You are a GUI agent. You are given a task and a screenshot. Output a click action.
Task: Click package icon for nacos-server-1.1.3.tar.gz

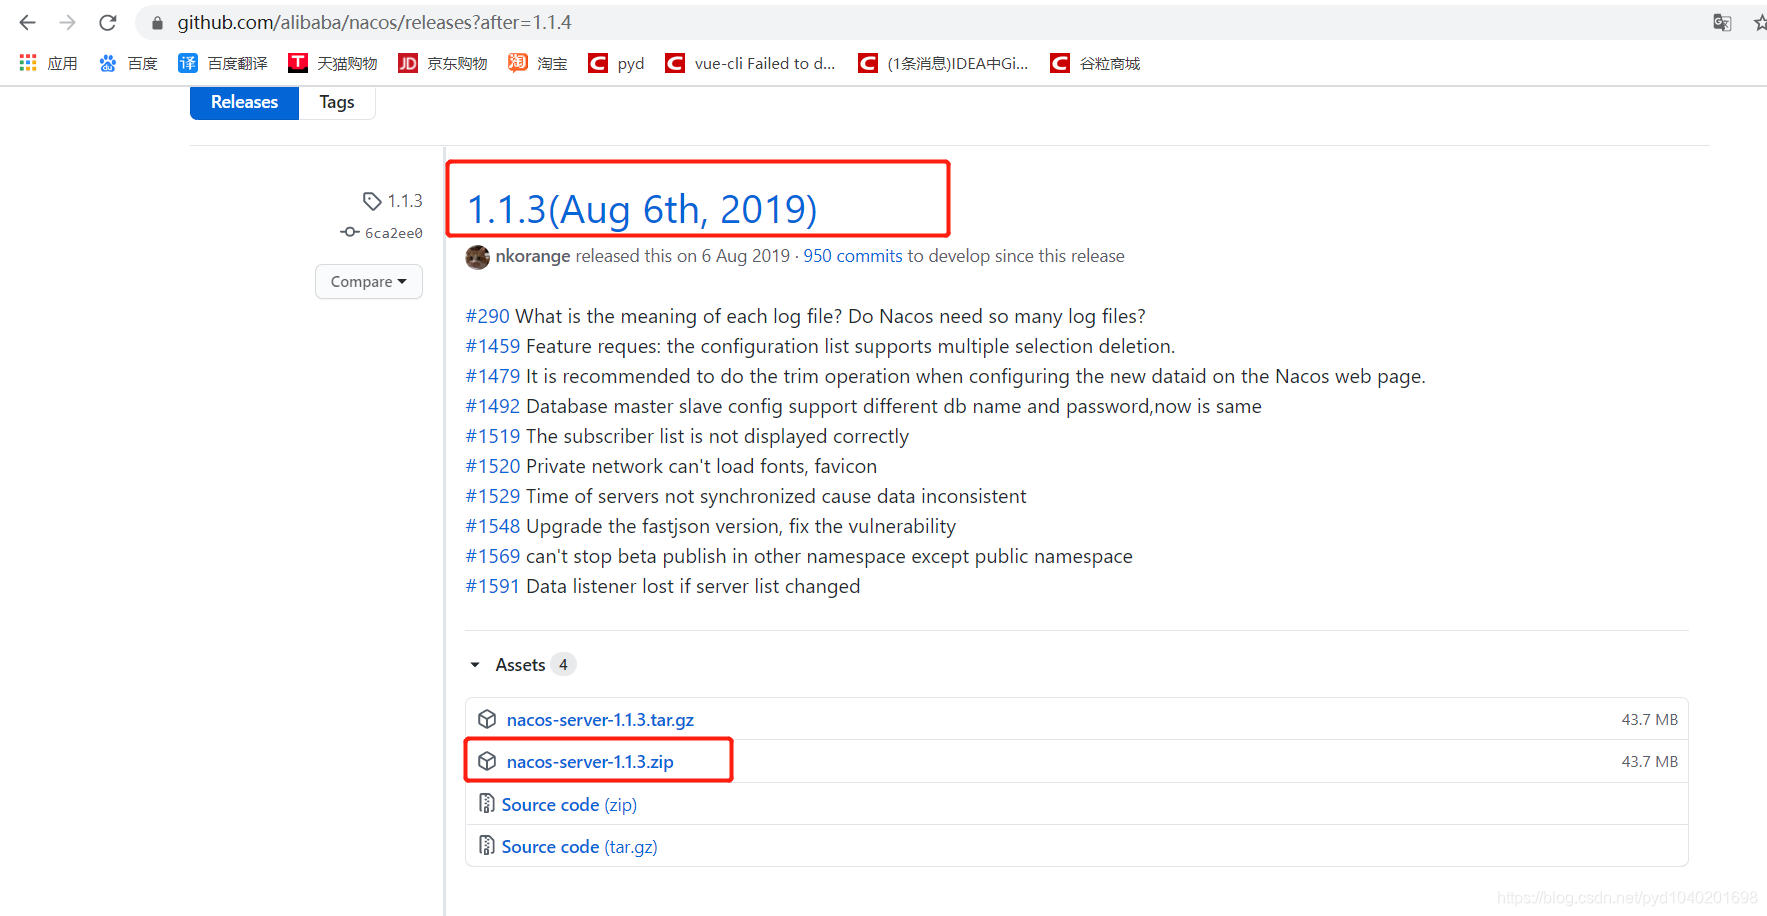click(x=487, y=719)
